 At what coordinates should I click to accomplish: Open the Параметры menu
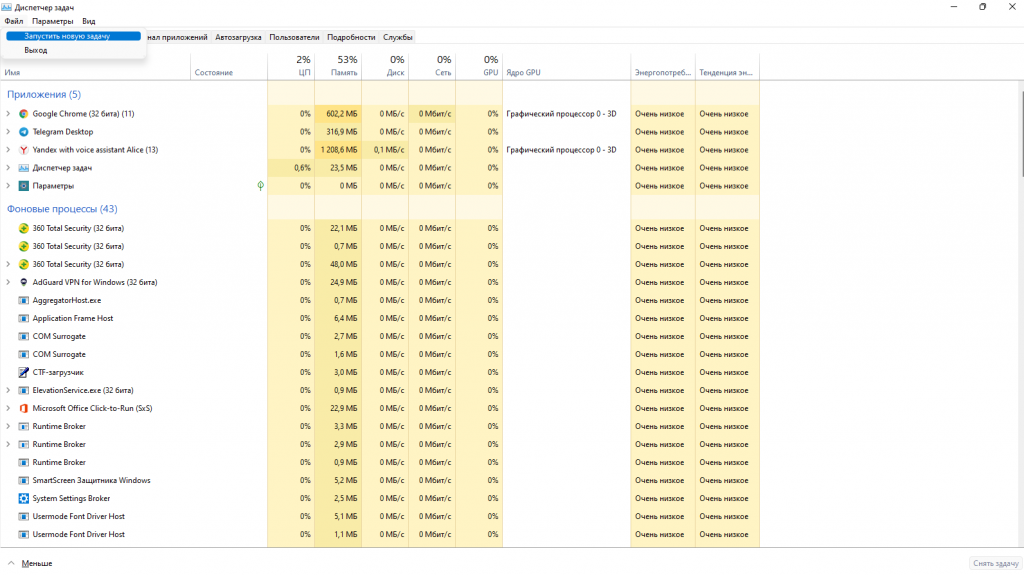pyautogui.click(x=52, y=21)
